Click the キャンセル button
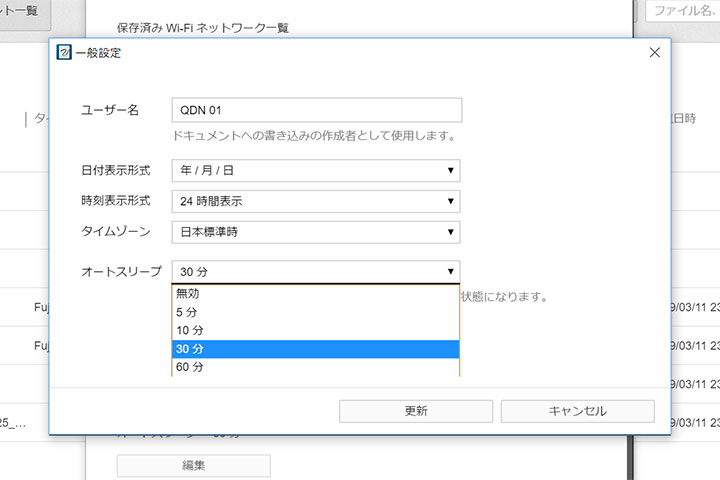720x480 pixels. (578, 411)
